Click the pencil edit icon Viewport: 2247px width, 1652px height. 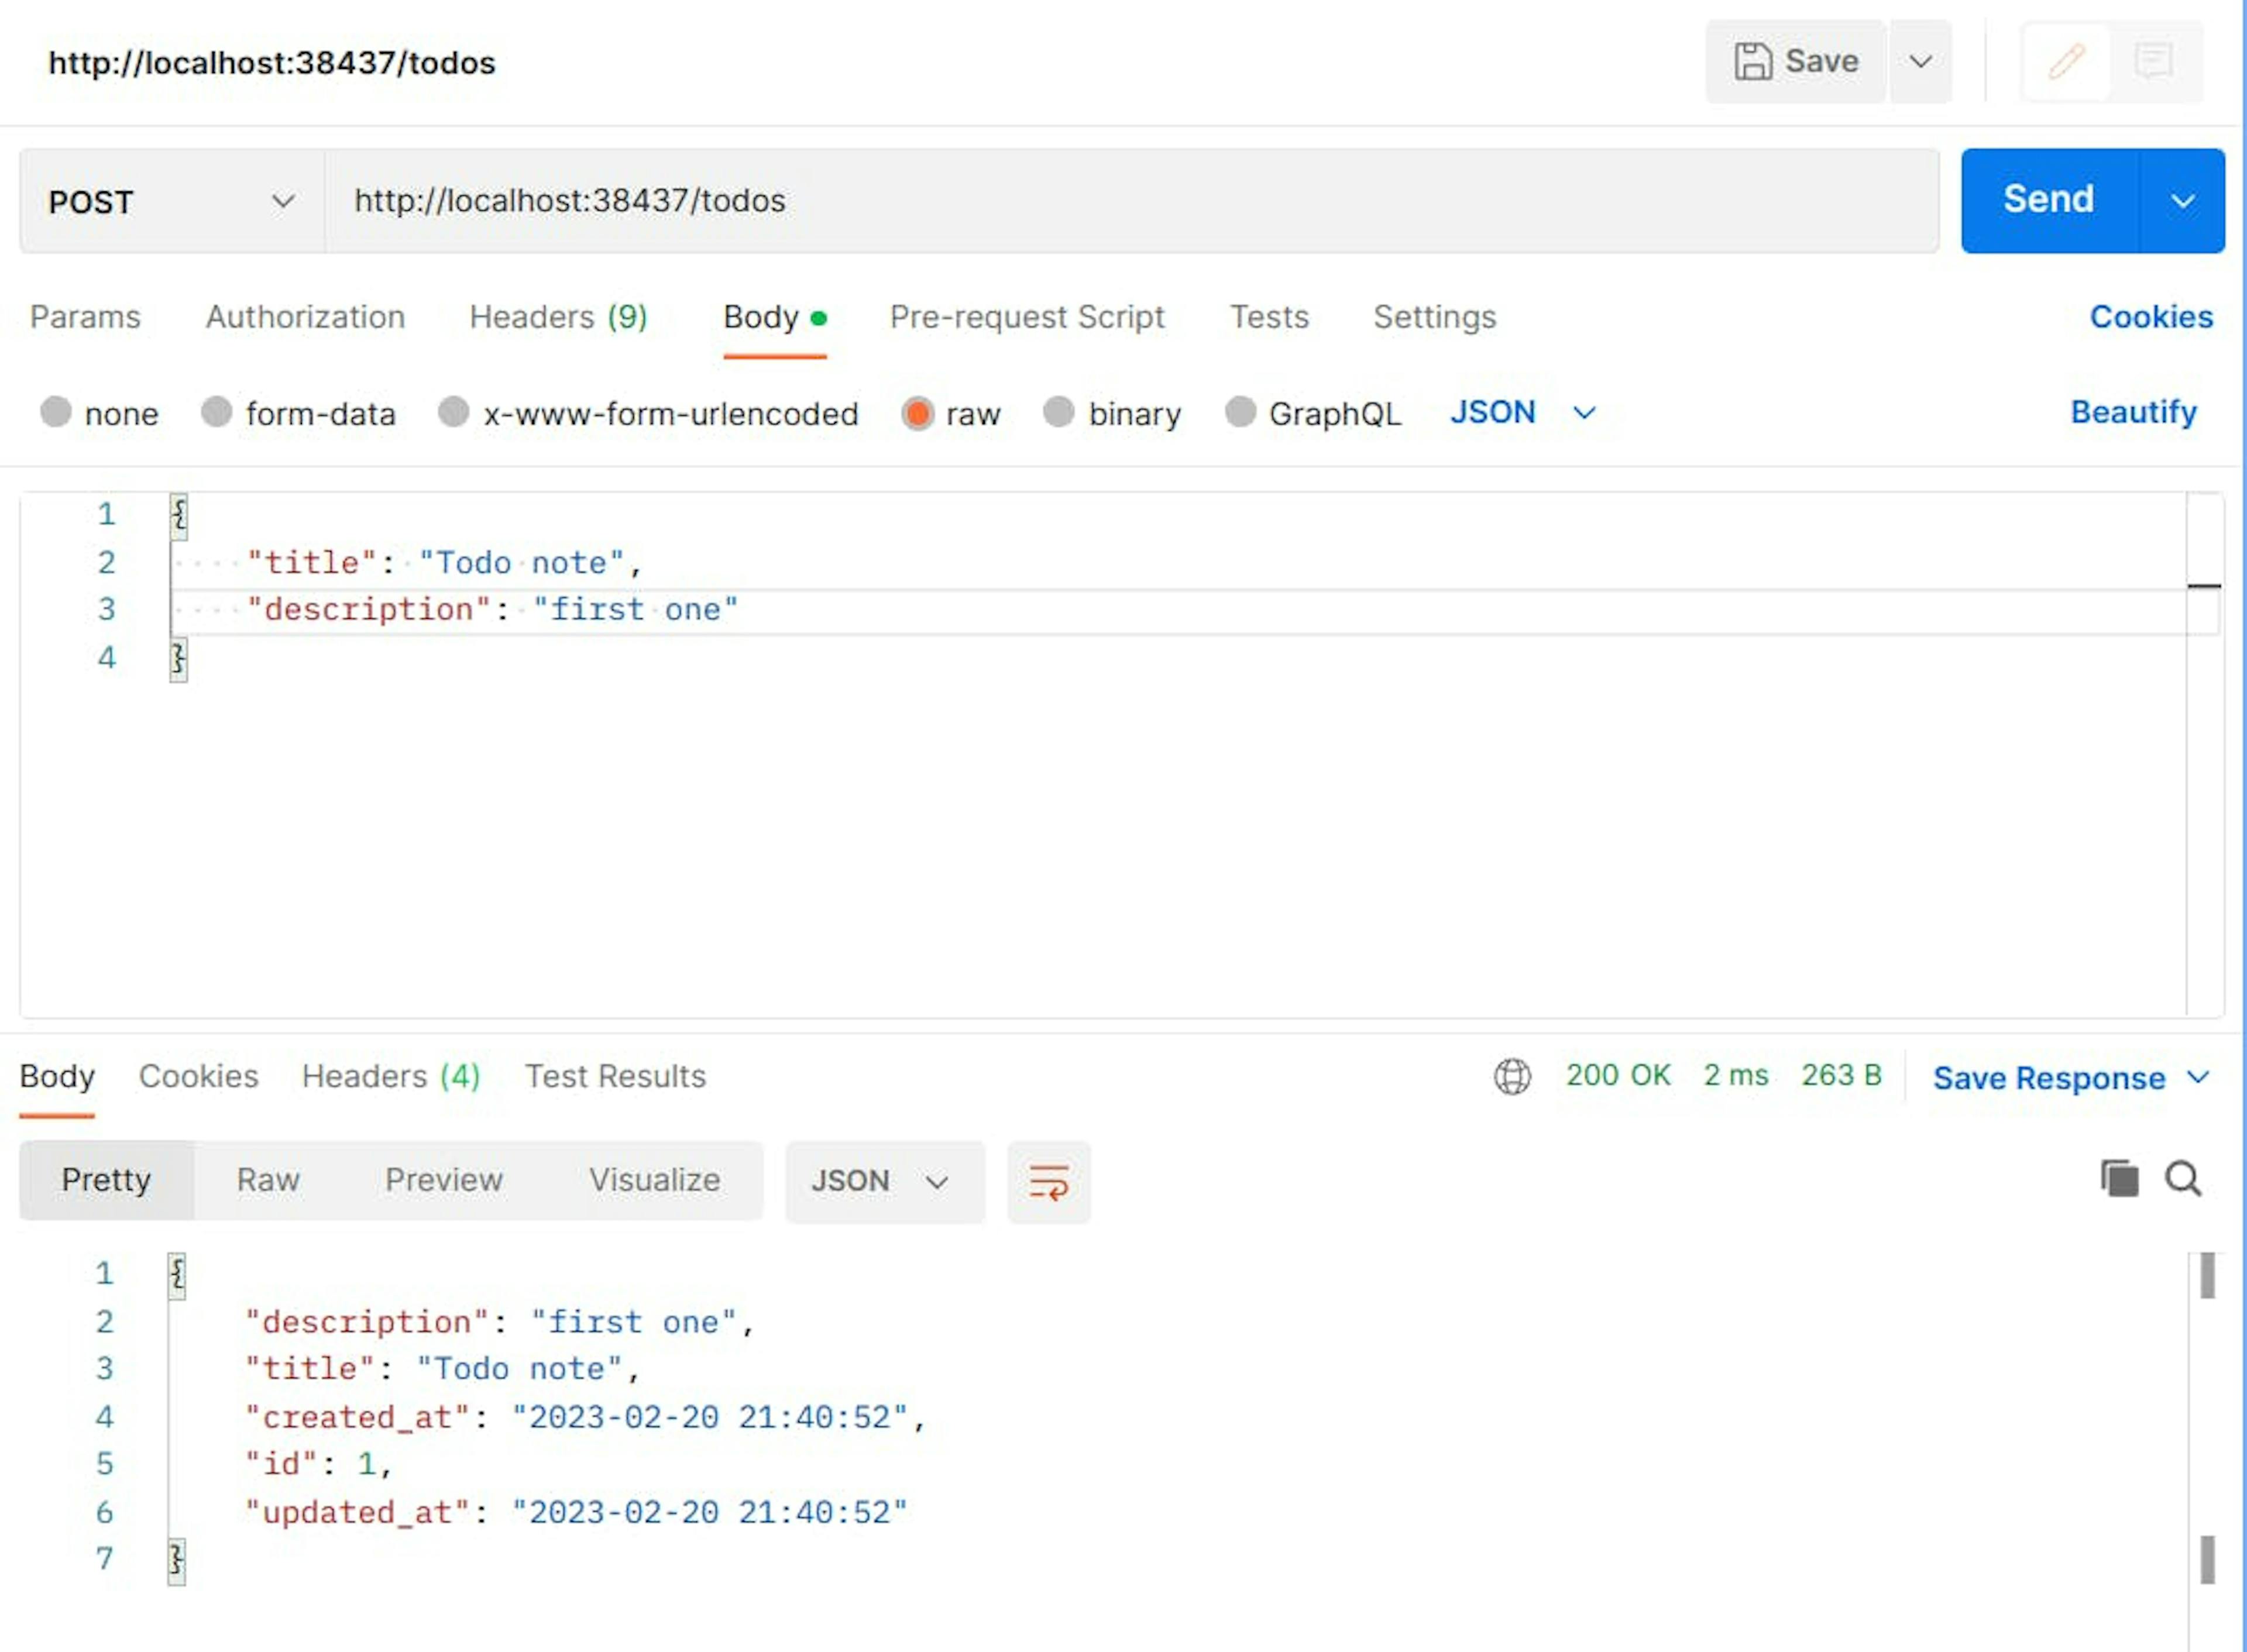(x=2066, y=62)
